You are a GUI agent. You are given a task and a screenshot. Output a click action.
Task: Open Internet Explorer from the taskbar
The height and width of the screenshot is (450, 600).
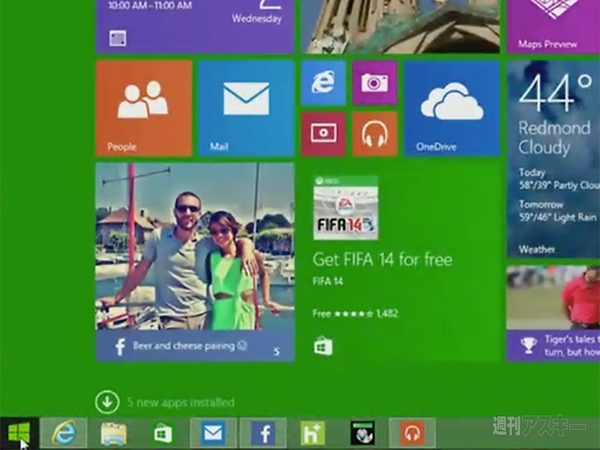(x=64, y=433)
